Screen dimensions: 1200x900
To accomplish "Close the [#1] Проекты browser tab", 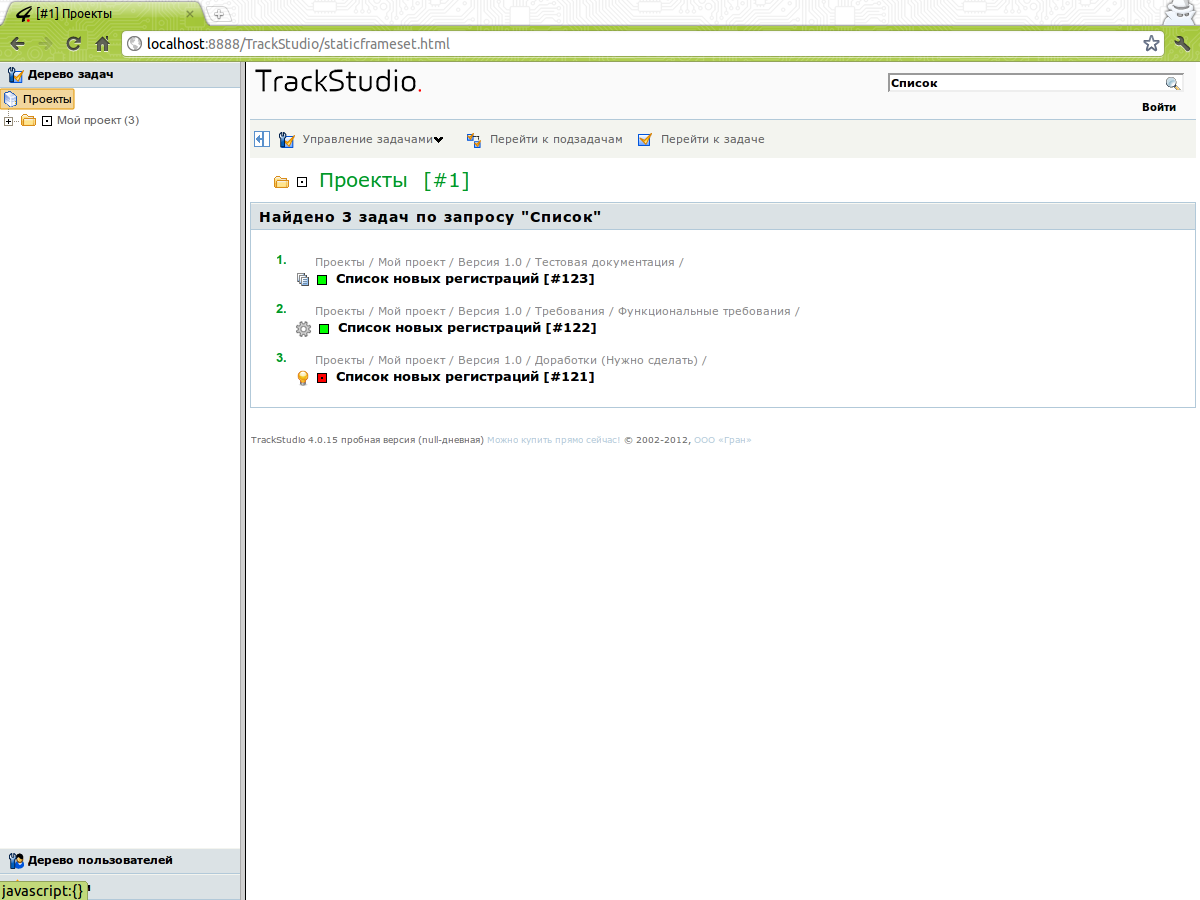I will pyautogui.click(x=190, y=14).
